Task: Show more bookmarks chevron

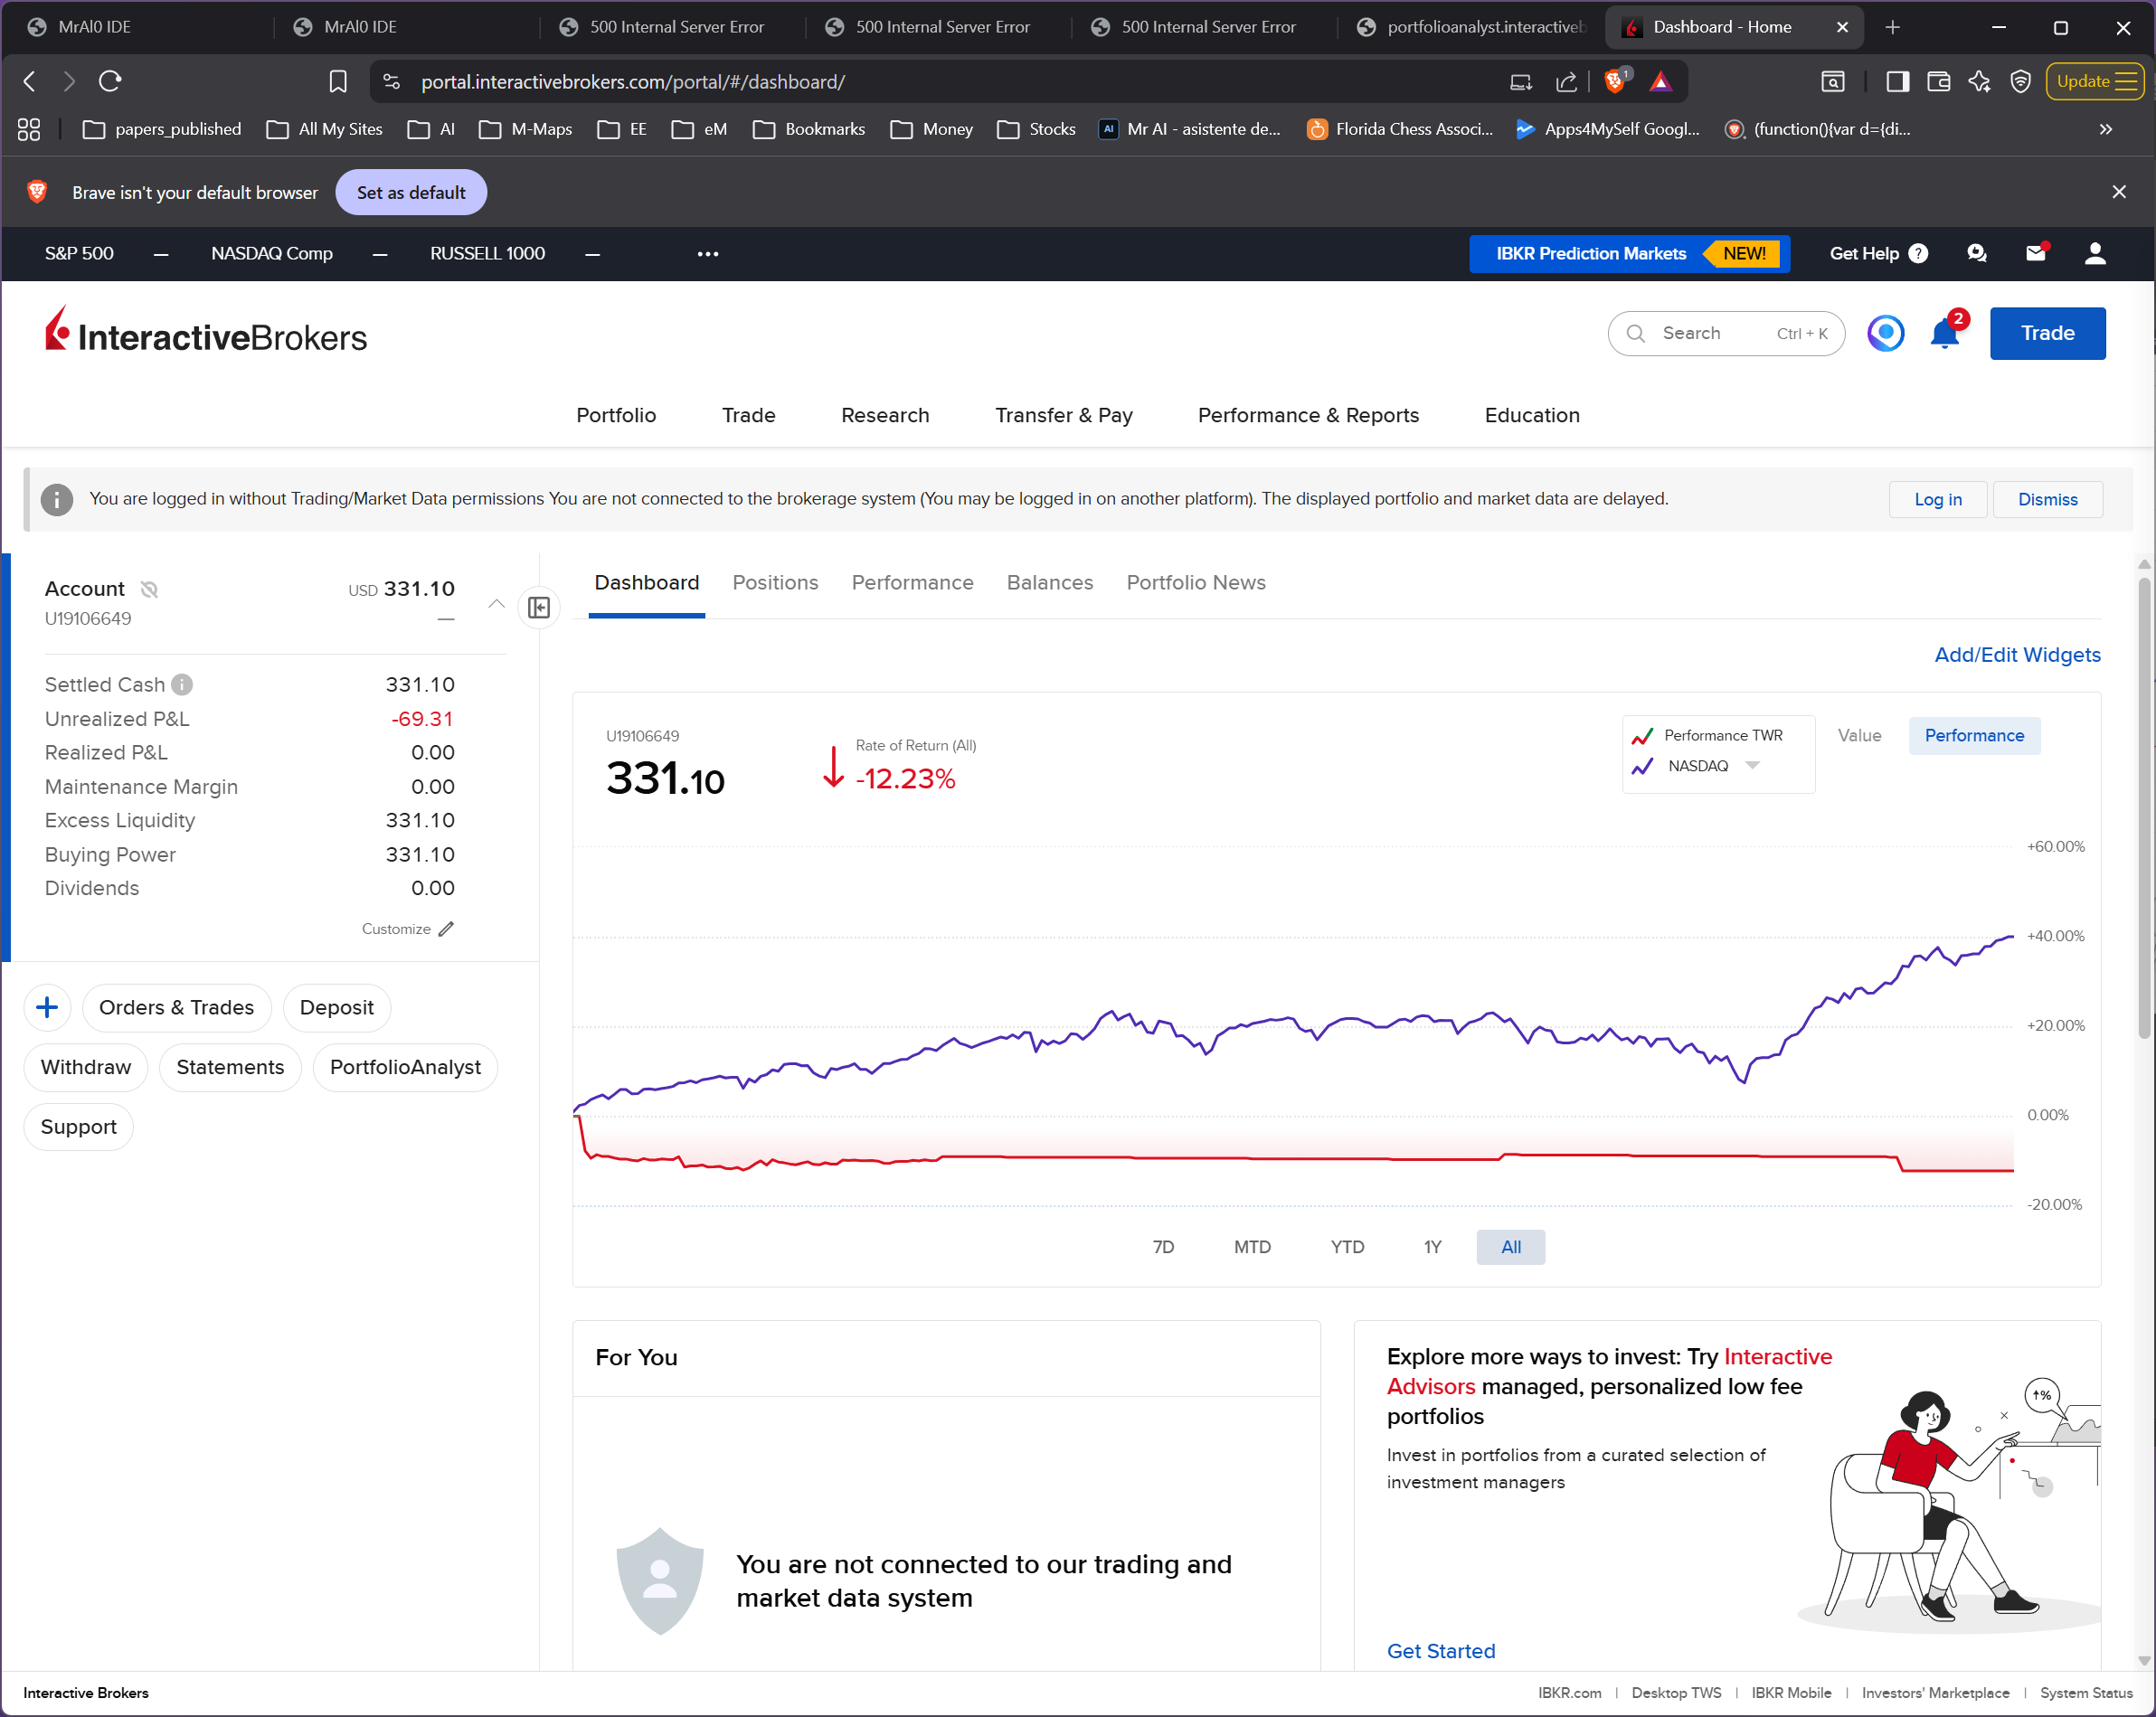Action: click(2105, 129)
